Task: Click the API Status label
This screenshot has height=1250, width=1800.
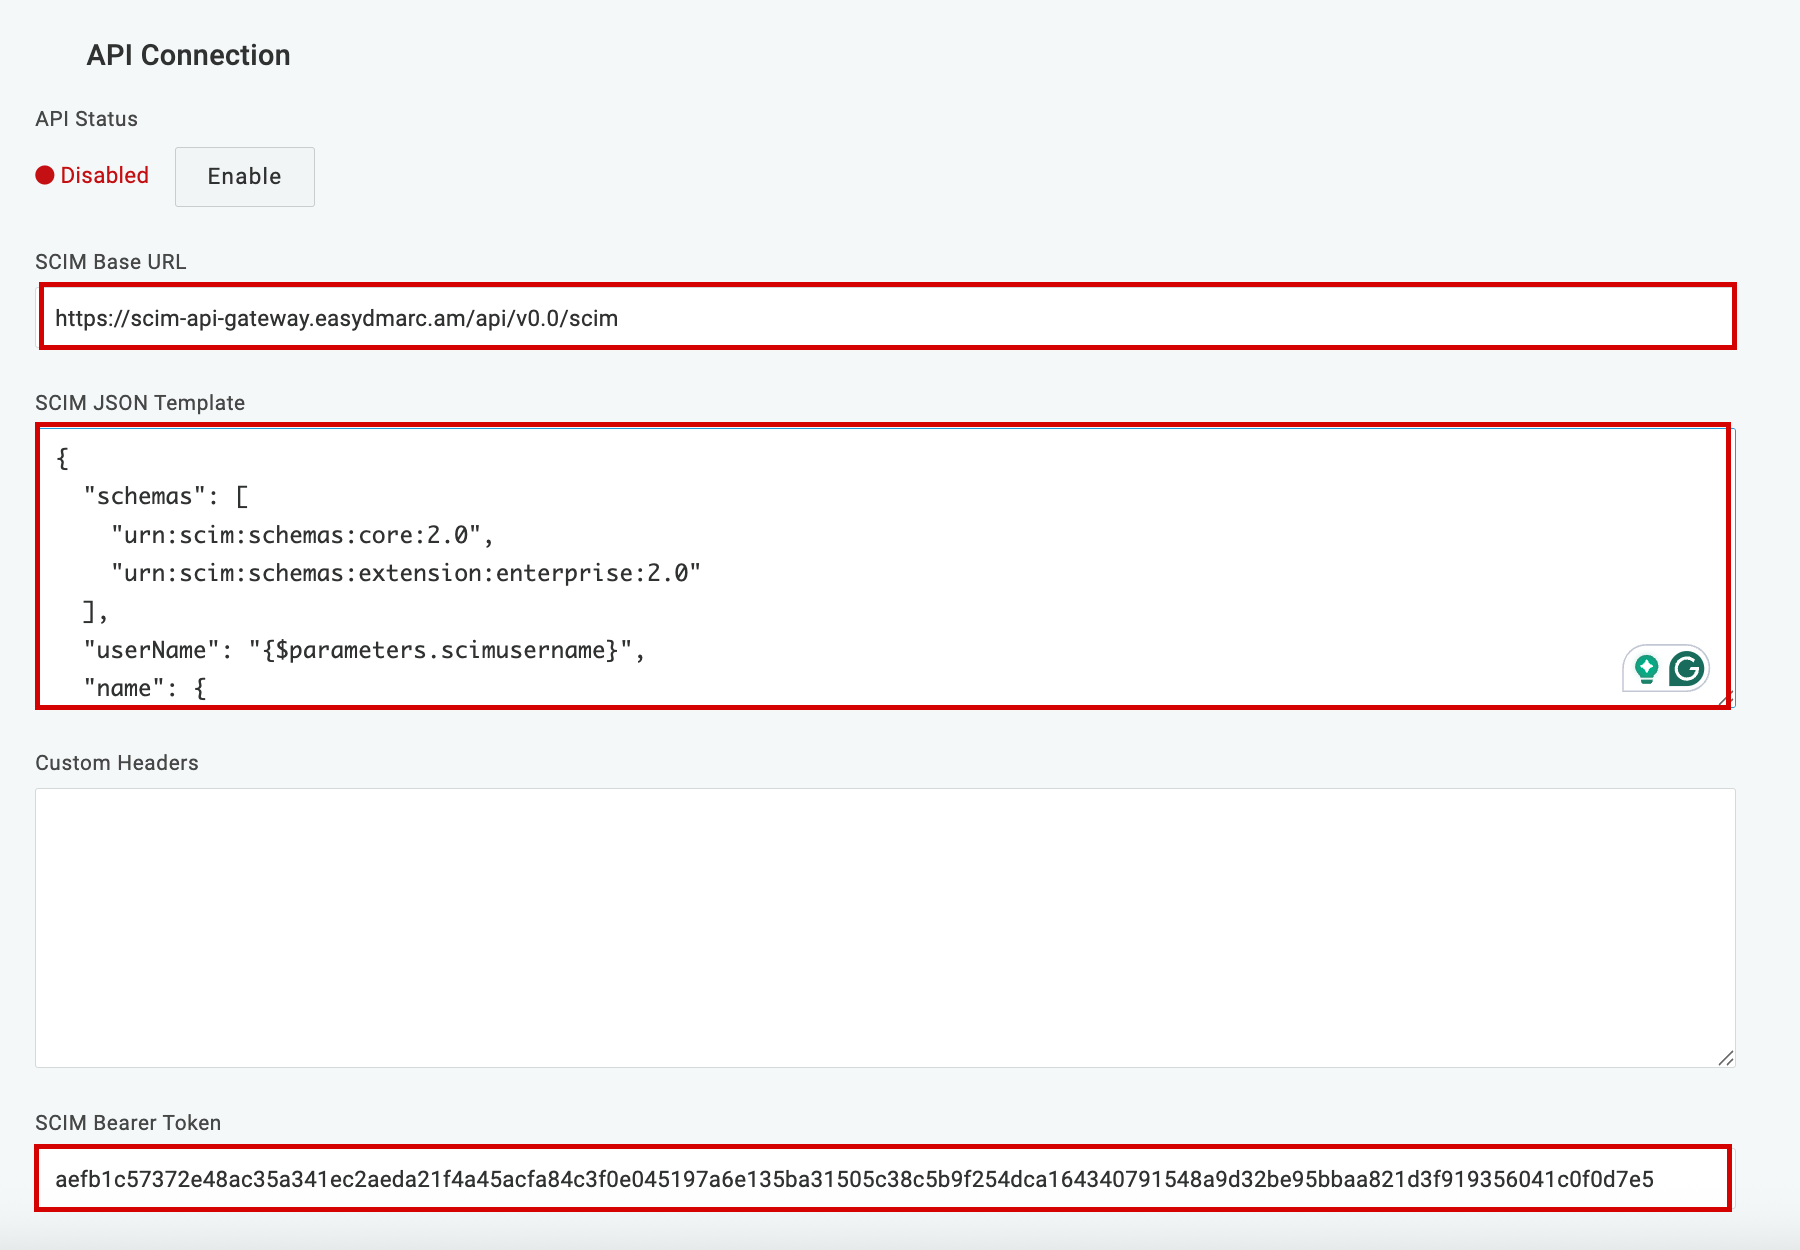Action: [x=85, y=118]
